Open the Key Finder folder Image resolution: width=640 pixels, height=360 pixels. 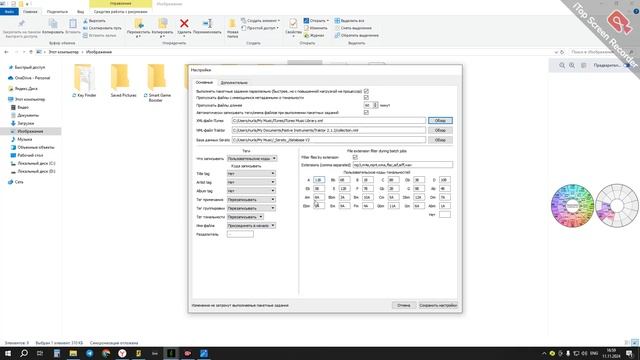[x=84, y=81]
